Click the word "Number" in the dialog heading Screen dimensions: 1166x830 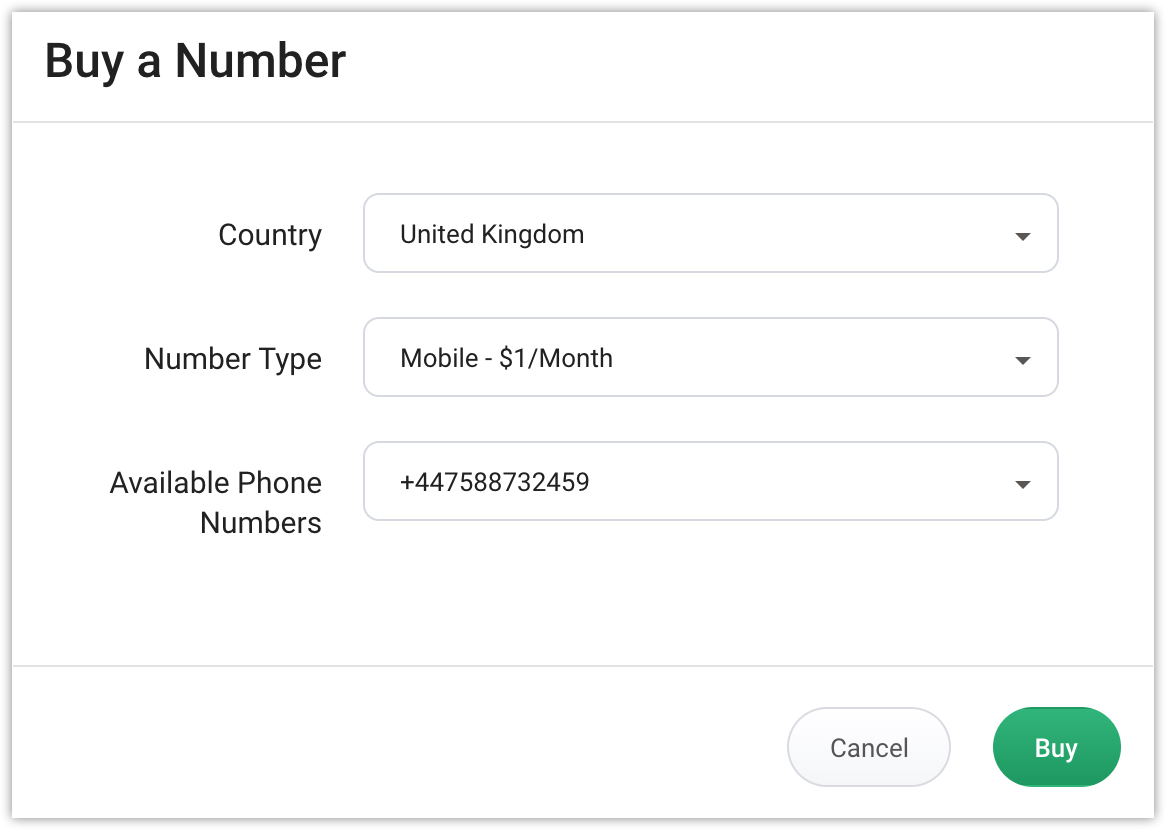pos(260,61)
